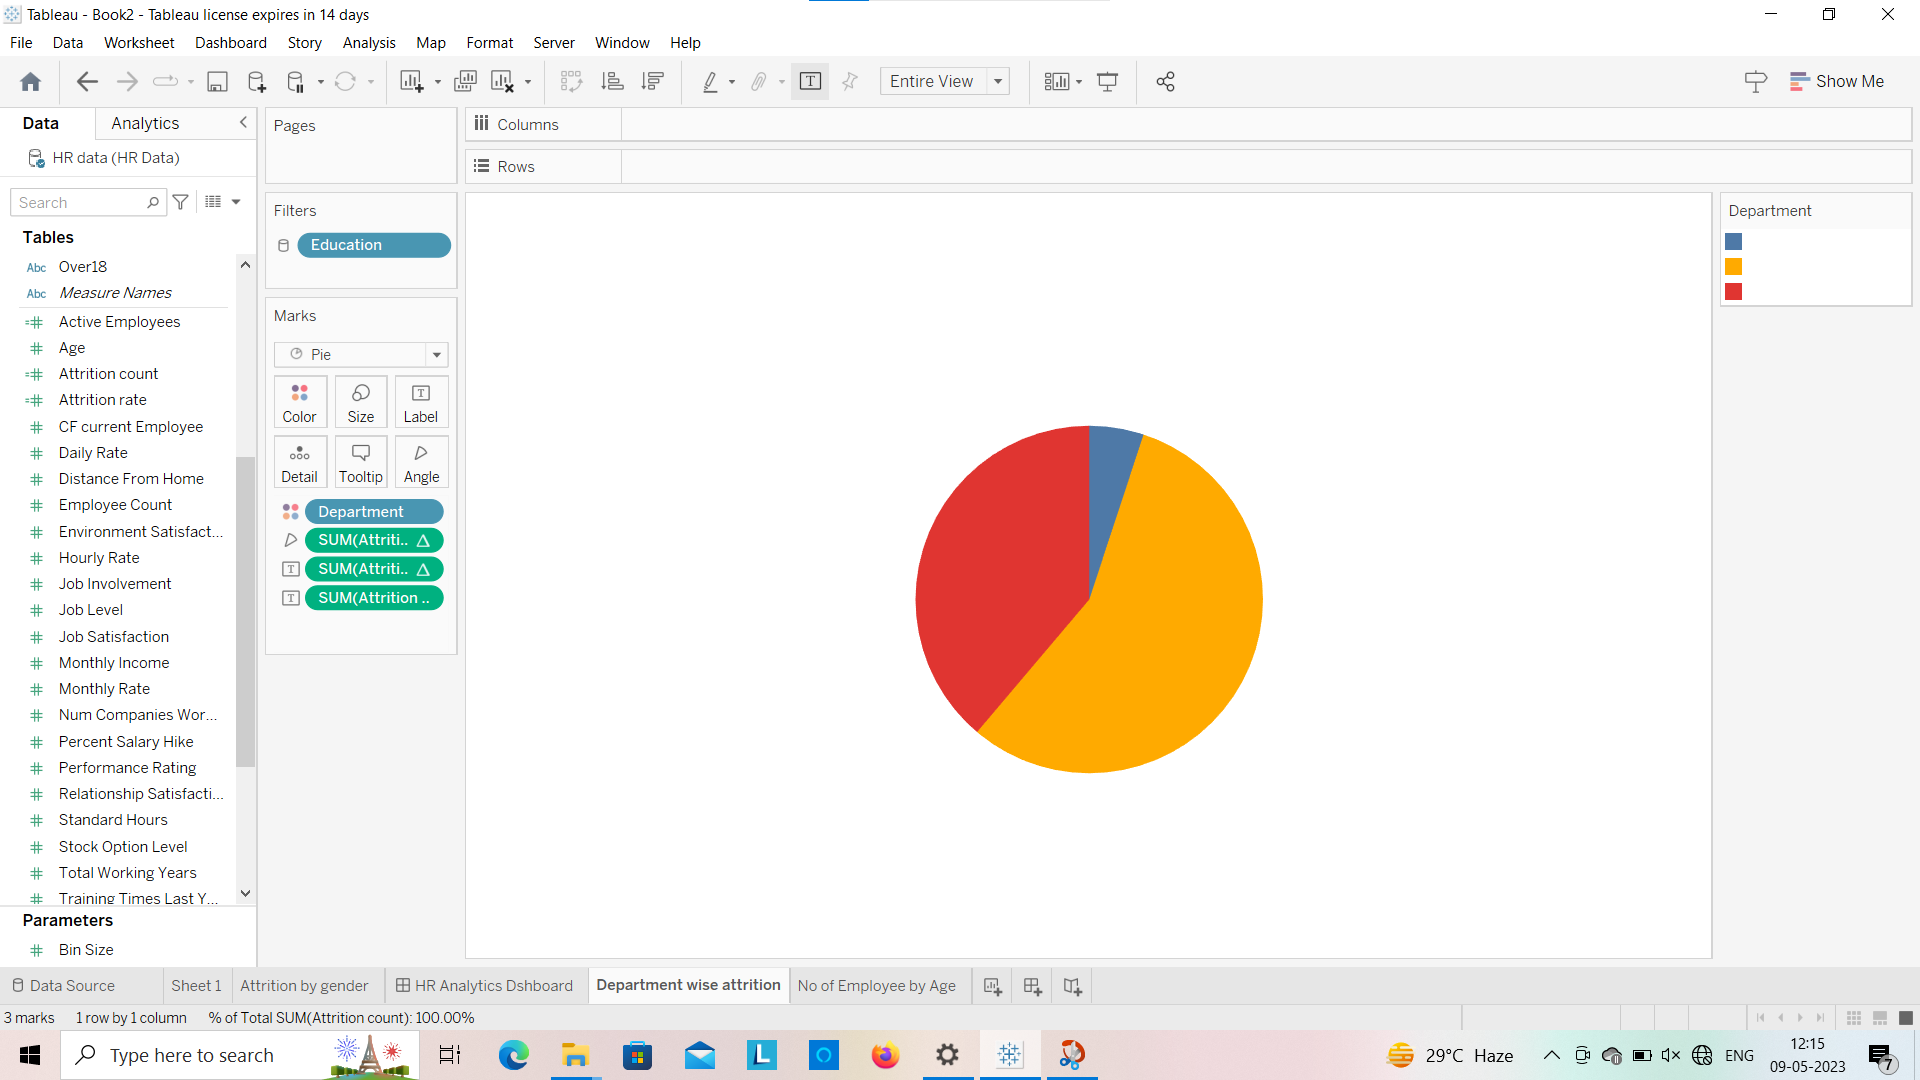Viewport: 1920px width, 1080px height.
Task: Sort ascending toolbar icon
Action: click(612, 82)
